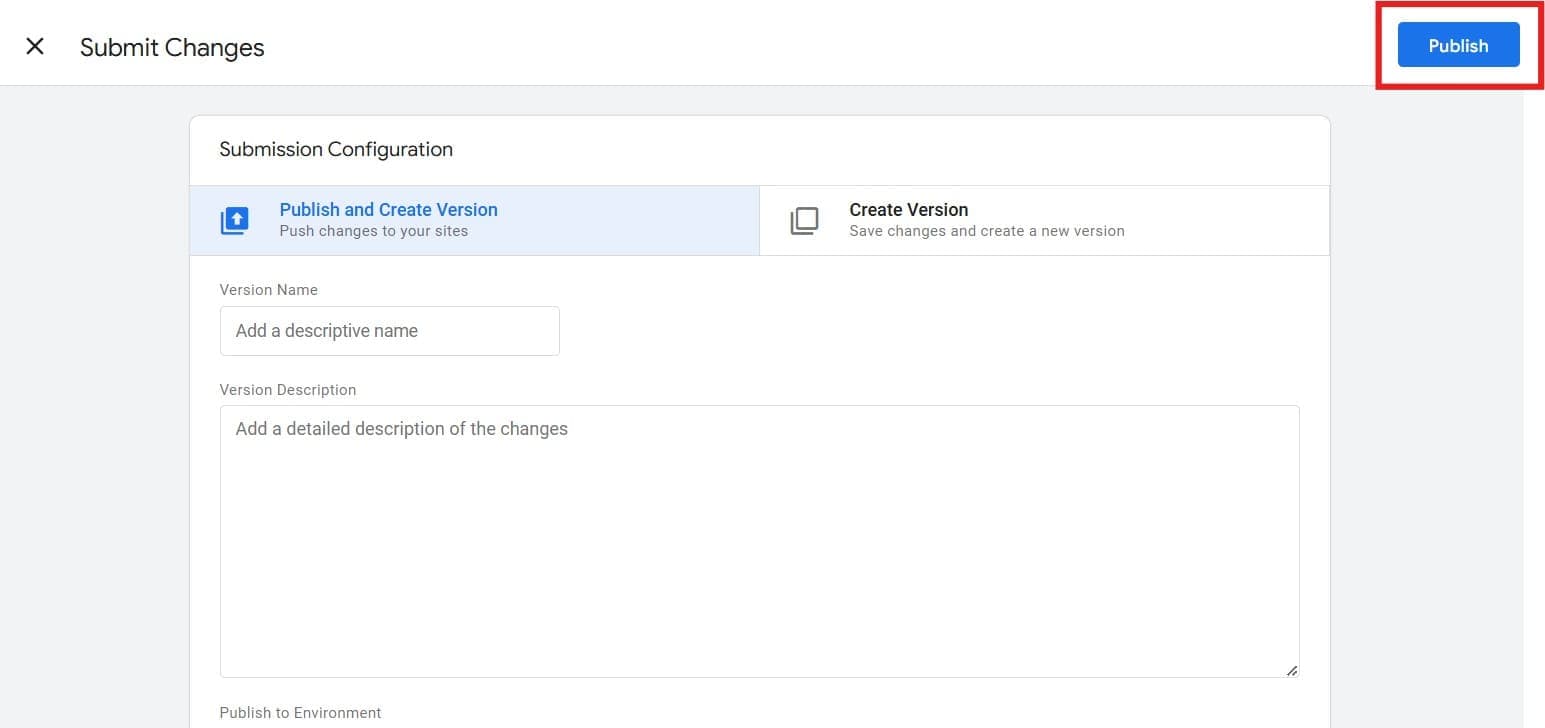Click the Submission Configuration header
1545x728 pixels.
(x=336, y=149)
